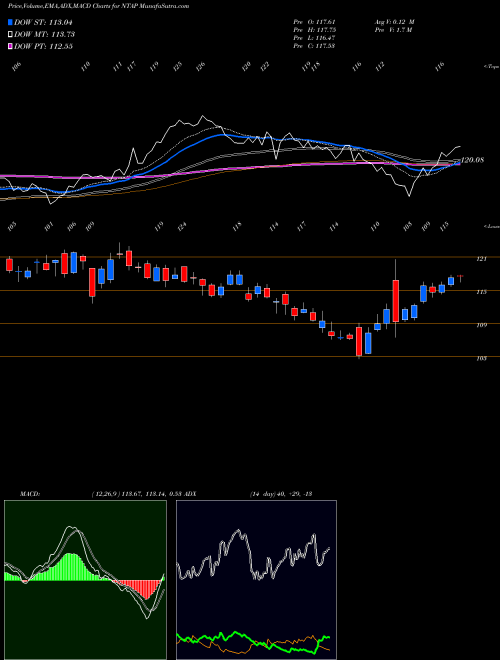Click the MACD histogram chart panel

[85, 580]
